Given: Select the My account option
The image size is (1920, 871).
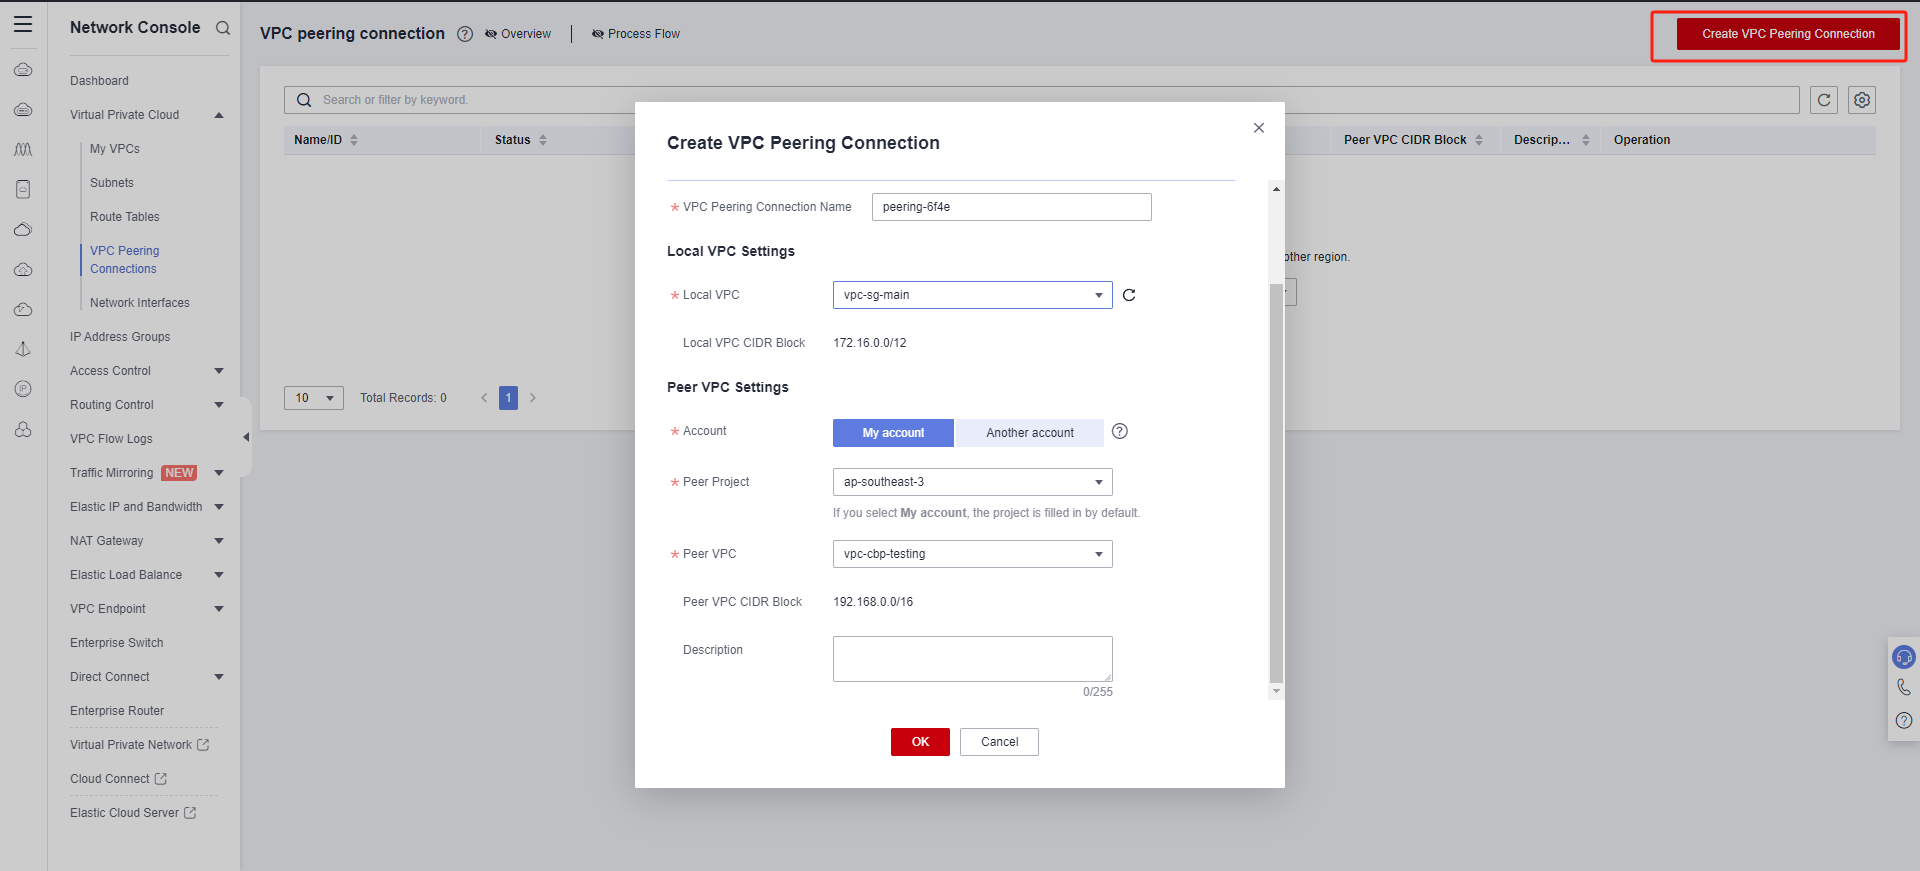Looking at the screenshot, I should coord(893,433).
